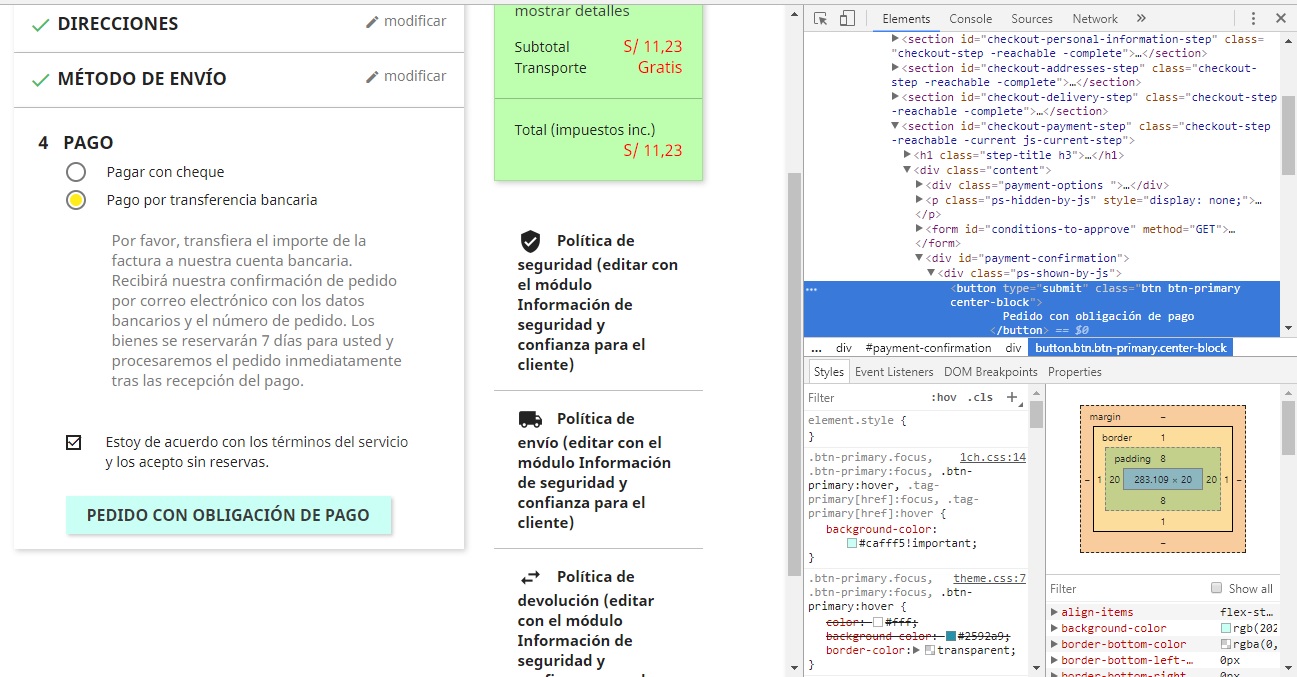Viewport: 1297px width, 677px height.
Task: Collapse the checkout-payment-step section node
Action: 896,126
